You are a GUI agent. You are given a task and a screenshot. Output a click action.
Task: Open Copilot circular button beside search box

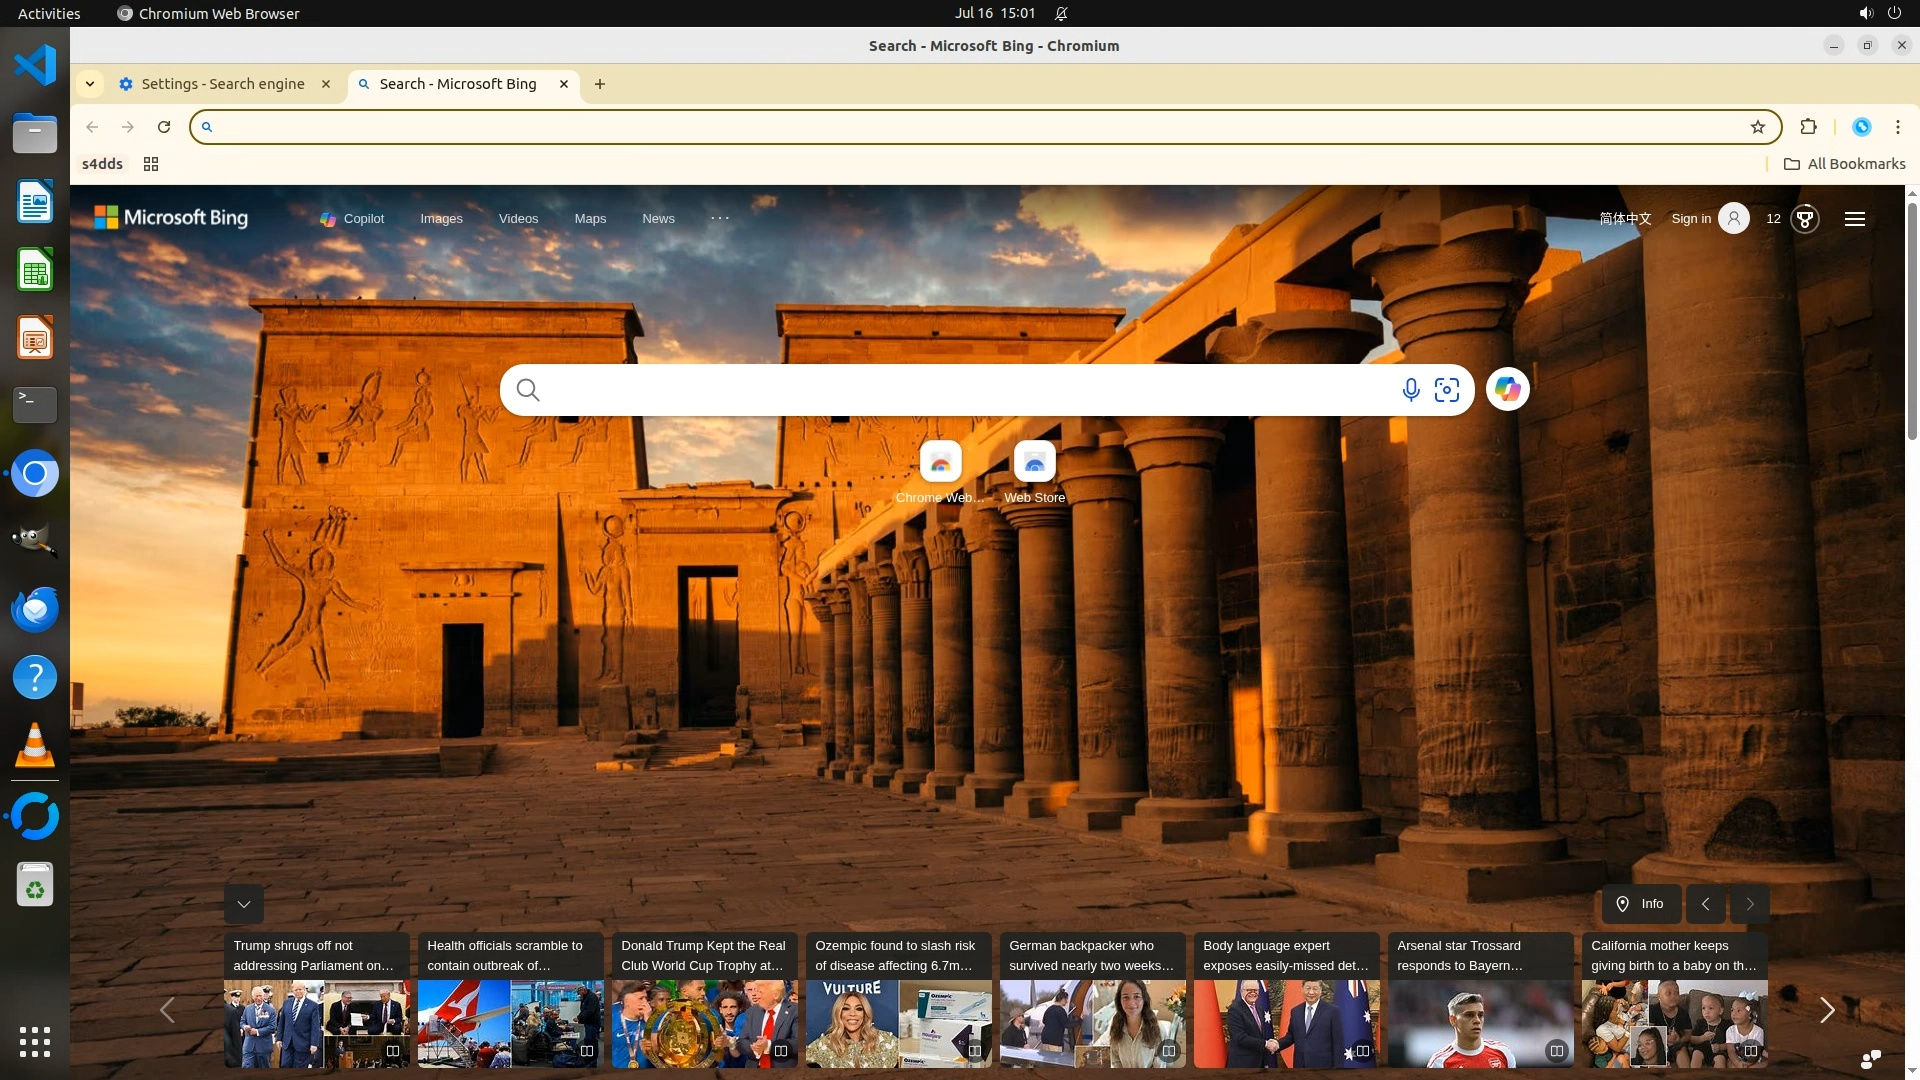[1507, 390]
